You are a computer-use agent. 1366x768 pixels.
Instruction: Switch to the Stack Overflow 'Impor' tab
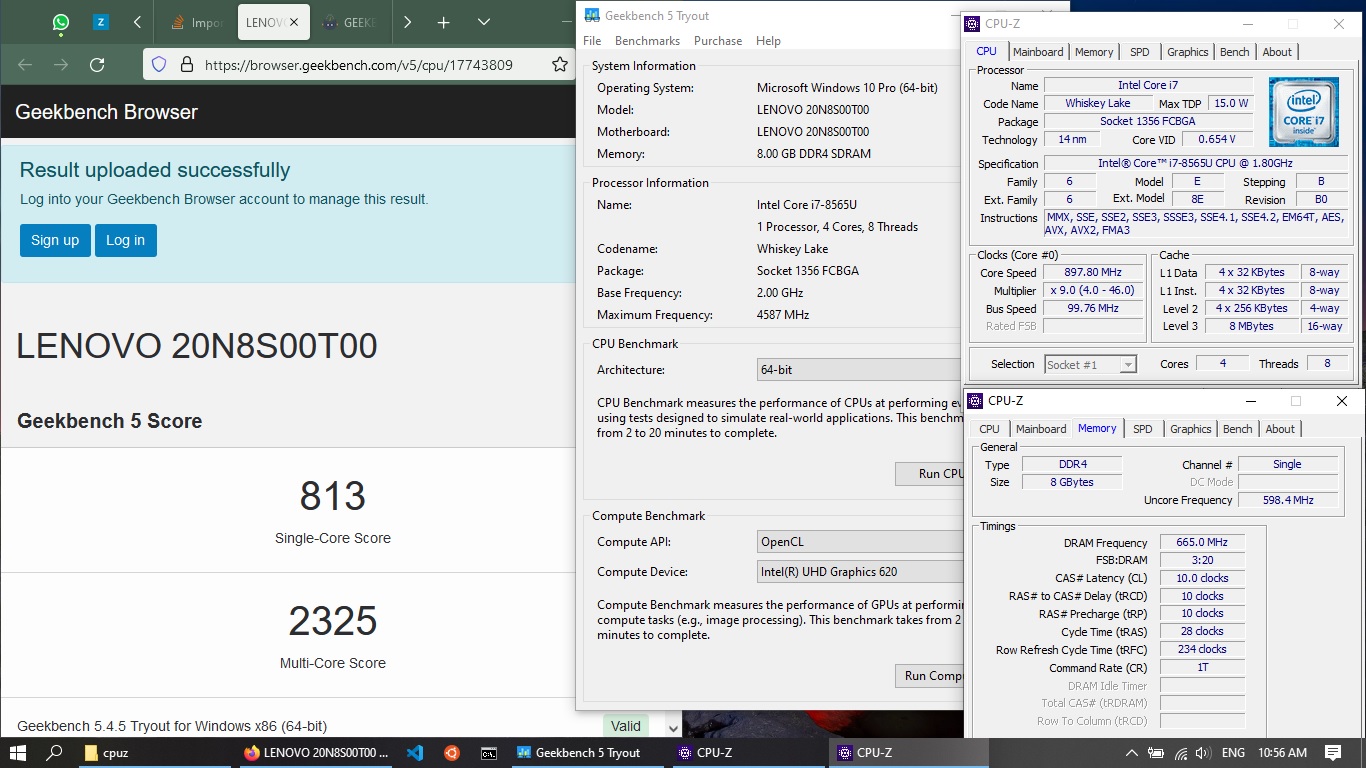[x=196, y=22]
